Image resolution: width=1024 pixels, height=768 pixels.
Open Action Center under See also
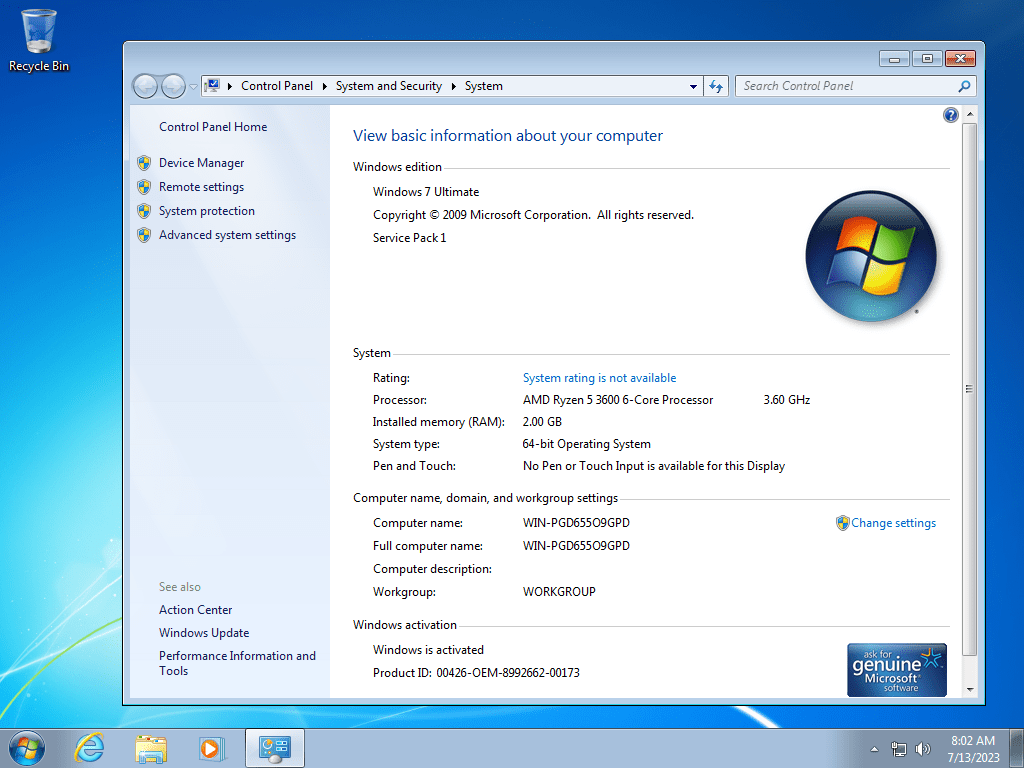coord(195,610)
